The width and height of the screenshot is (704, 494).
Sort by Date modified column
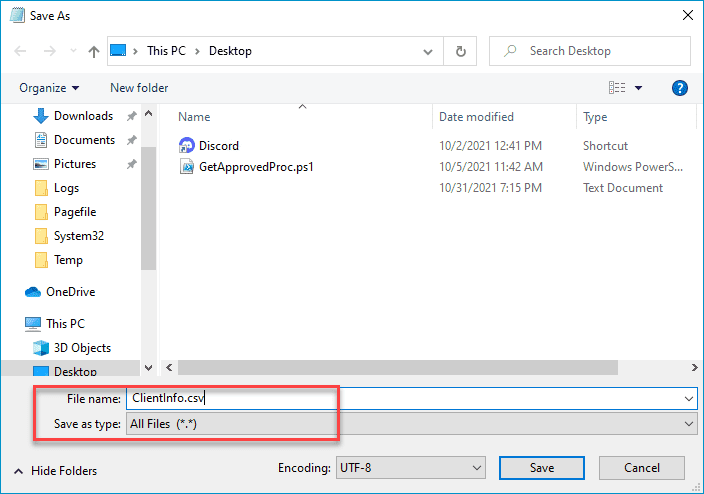pyautogui.click(x=476, y=117)
